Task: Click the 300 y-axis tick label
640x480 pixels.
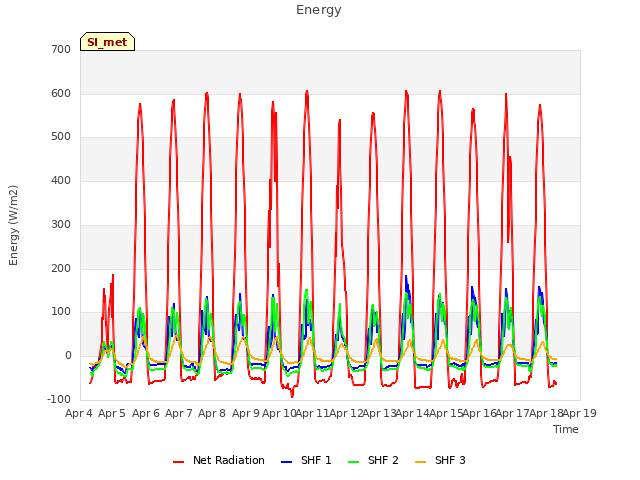Action: pos(61,224)
